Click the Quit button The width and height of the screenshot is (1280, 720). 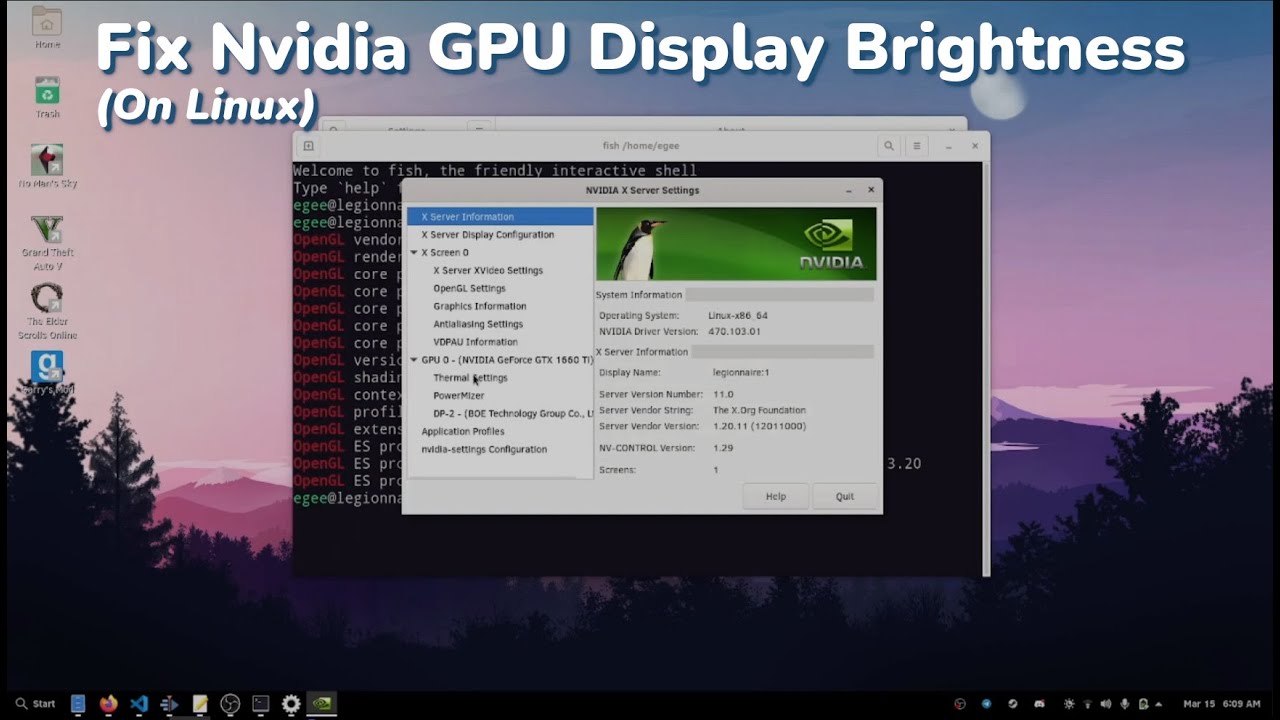click(x=845, y=496)
